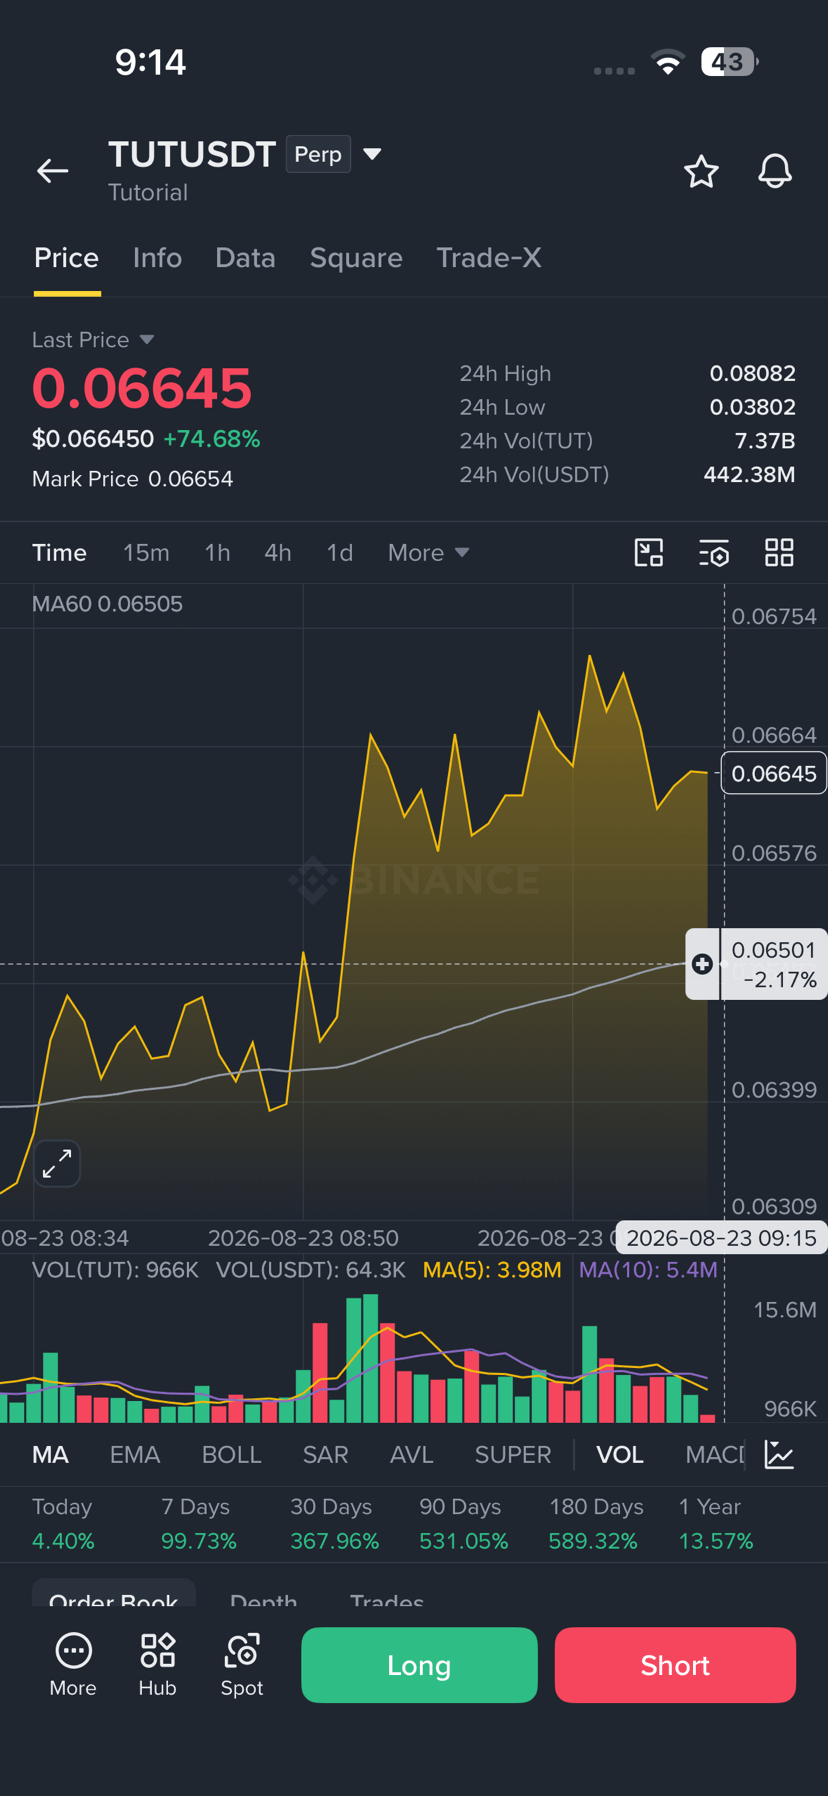The image size is (828, 1796).
Task: Open the Last Price type dropdown
Action: click(x=147, y=340)
